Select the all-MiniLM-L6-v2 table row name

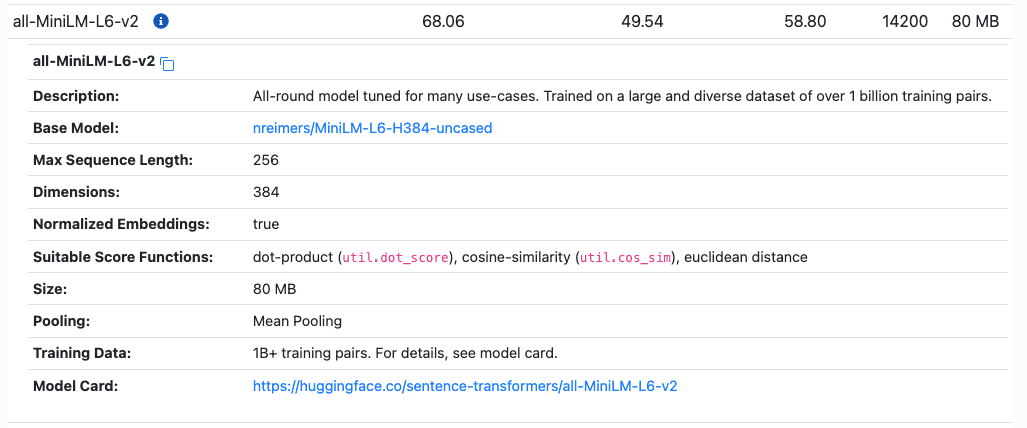tap(75, 21)
